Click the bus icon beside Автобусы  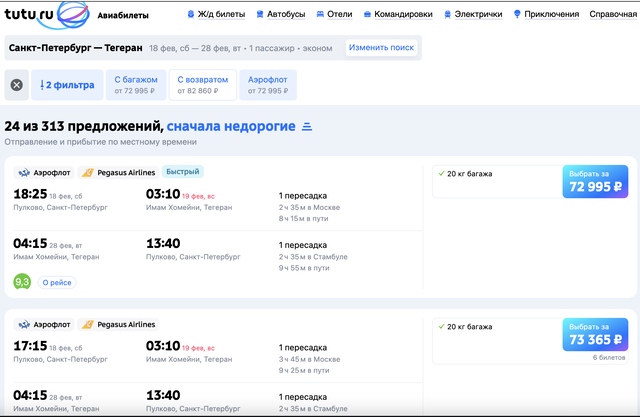[260, 14]
